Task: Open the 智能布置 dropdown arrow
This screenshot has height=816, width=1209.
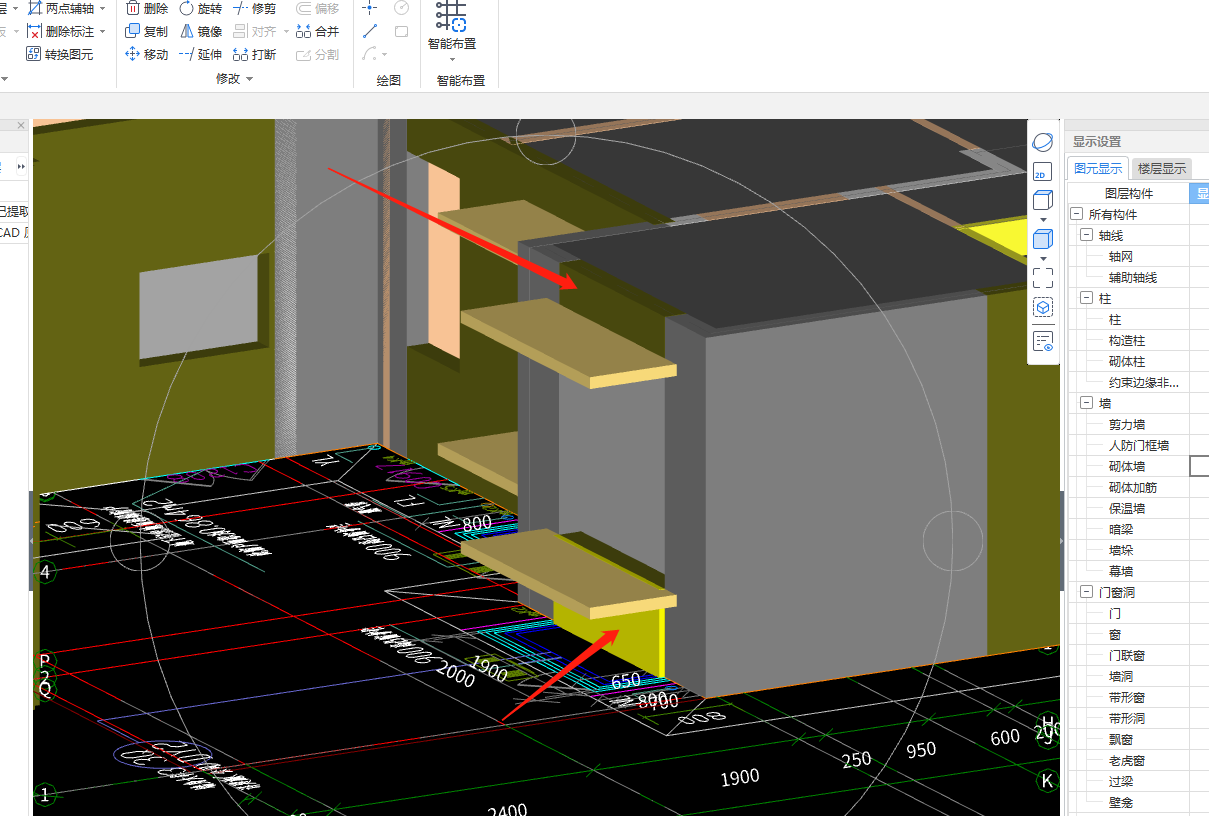Action: [x=452, y=59]
